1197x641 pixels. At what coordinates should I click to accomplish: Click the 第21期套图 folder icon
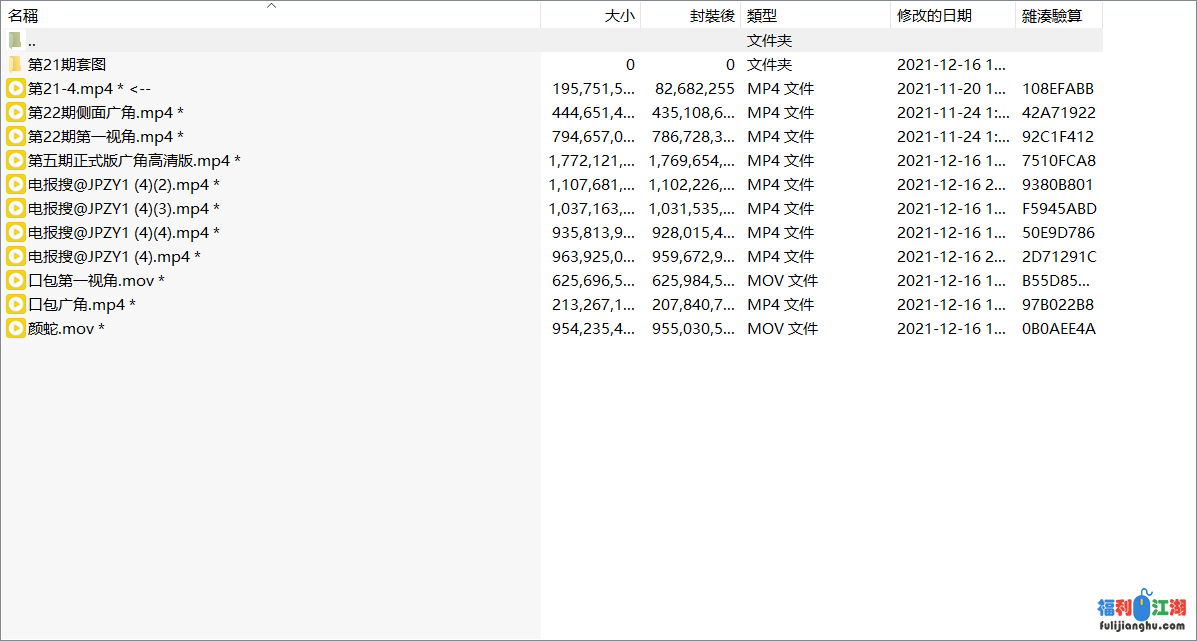click(15, 64)
